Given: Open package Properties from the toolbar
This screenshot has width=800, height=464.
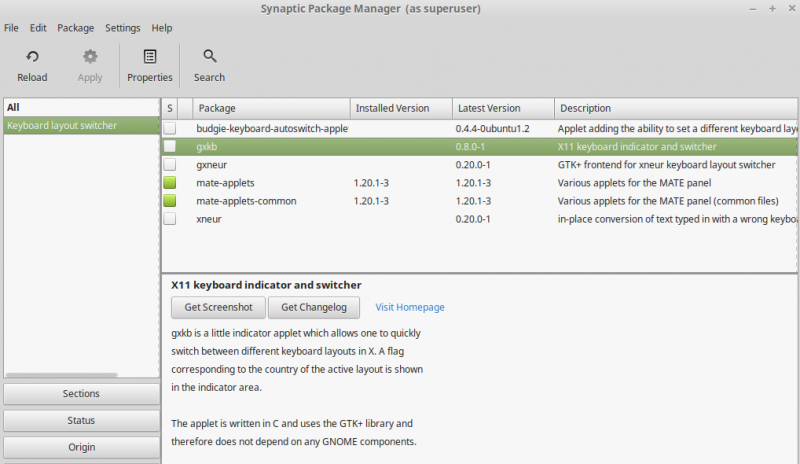Looking at the screenshot, I should 149,66.
